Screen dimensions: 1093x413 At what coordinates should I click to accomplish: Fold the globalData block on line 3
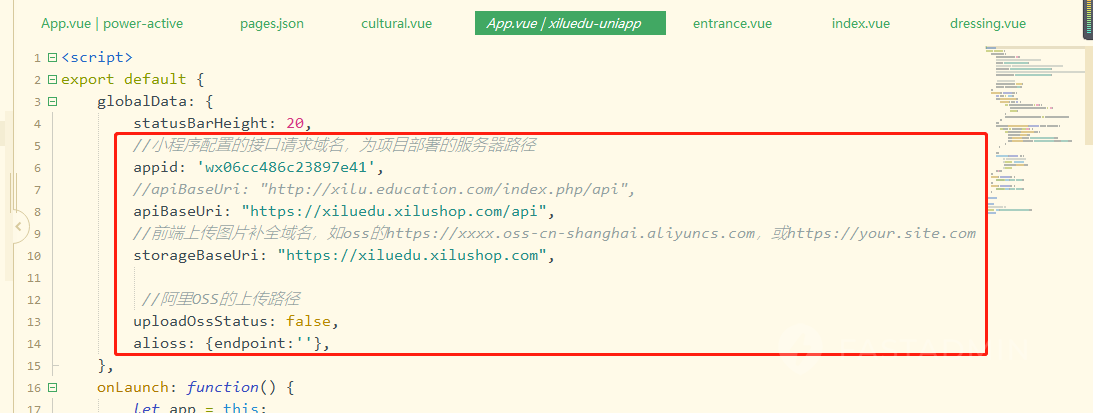pyautogui.click(x=52, y=101)
